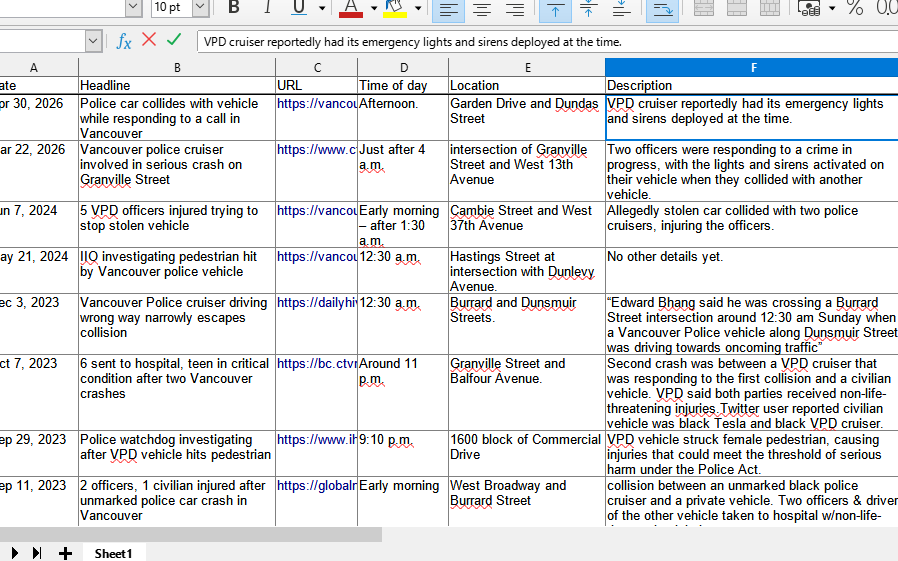Click Merge Cells icon
The image size is (898, 561).
[736, 8]
